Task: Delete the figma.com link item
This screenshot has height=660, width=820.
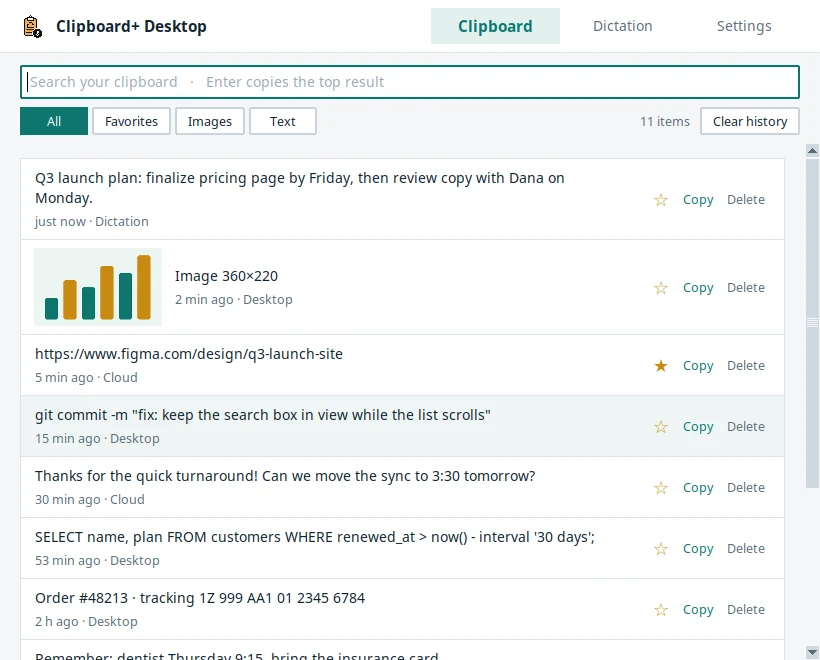Action: click(x=746, y=366)
